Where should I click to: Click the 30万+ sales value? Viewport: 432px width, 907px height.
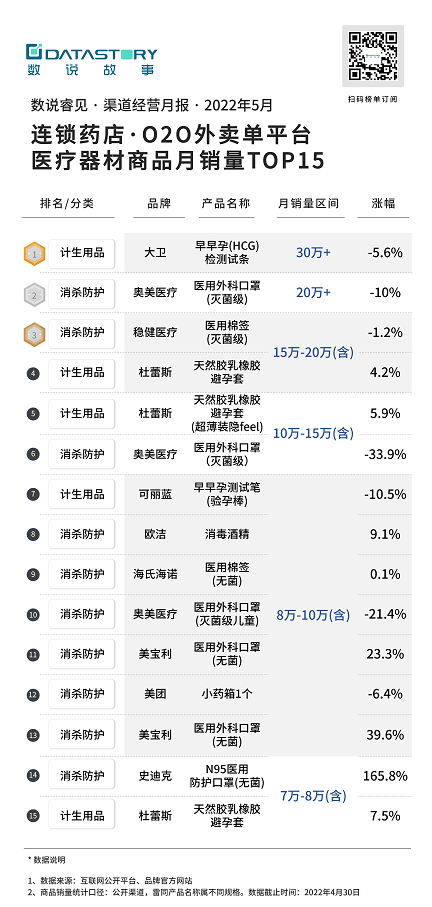tap(313, 253)
